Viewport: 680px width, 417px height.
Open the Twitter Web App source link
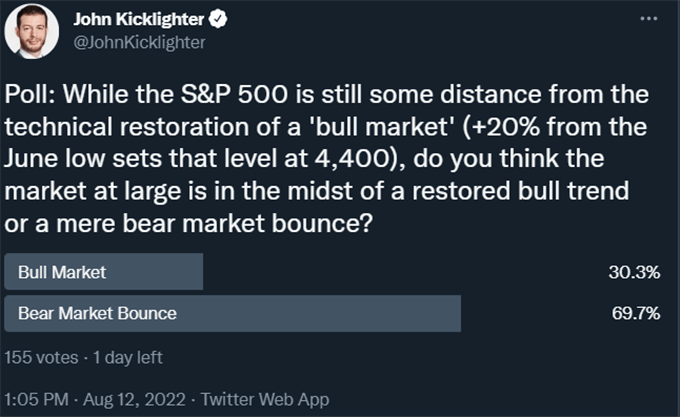pyautogui.click(x=265, y=399)
